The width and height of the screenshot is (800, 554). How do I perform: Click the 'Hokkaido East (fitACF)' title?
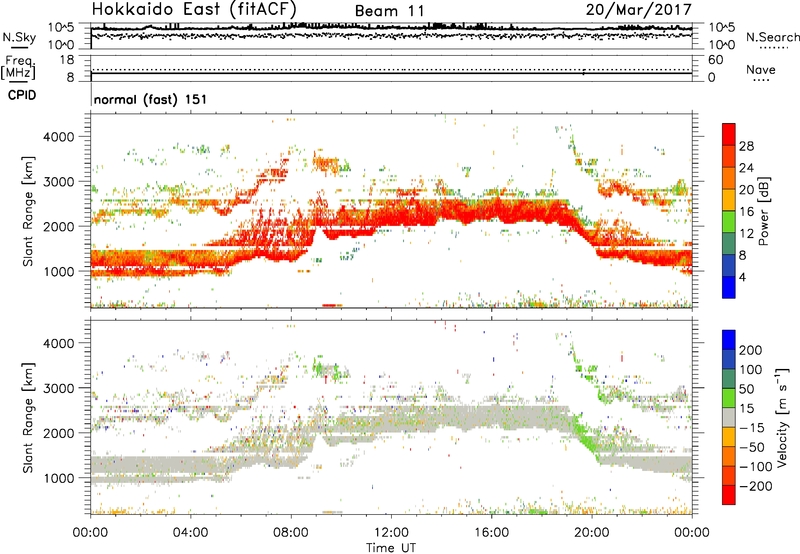(194, 9)
